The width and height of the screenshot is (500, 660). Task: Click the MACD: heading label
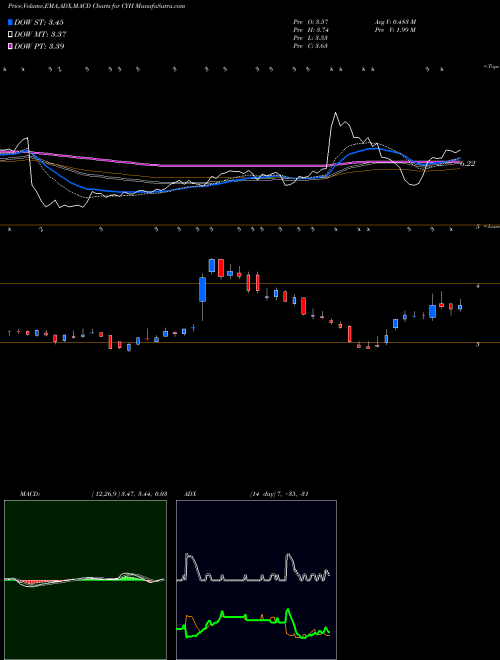pos(29,494)
